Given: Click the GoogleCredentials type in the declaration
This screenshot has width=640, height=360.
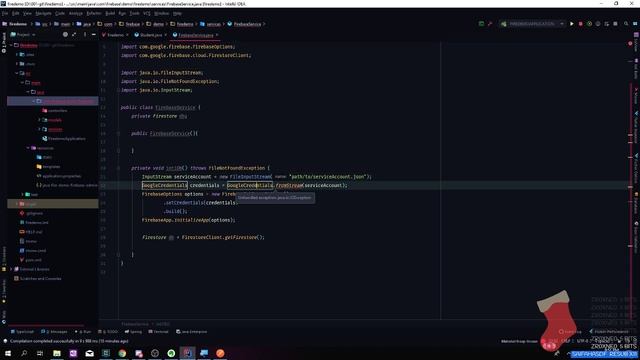Looking at the screenshot, I should [164, 185].
